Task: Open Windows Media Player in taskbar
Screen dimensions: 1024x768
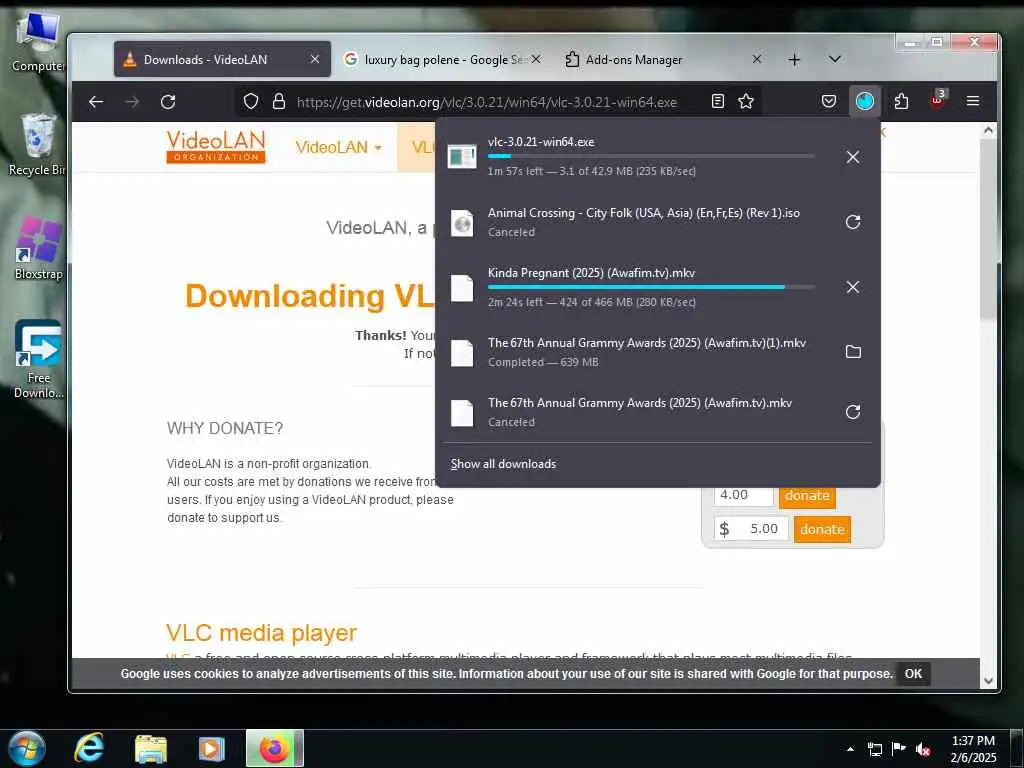Action: pos(211,748)
